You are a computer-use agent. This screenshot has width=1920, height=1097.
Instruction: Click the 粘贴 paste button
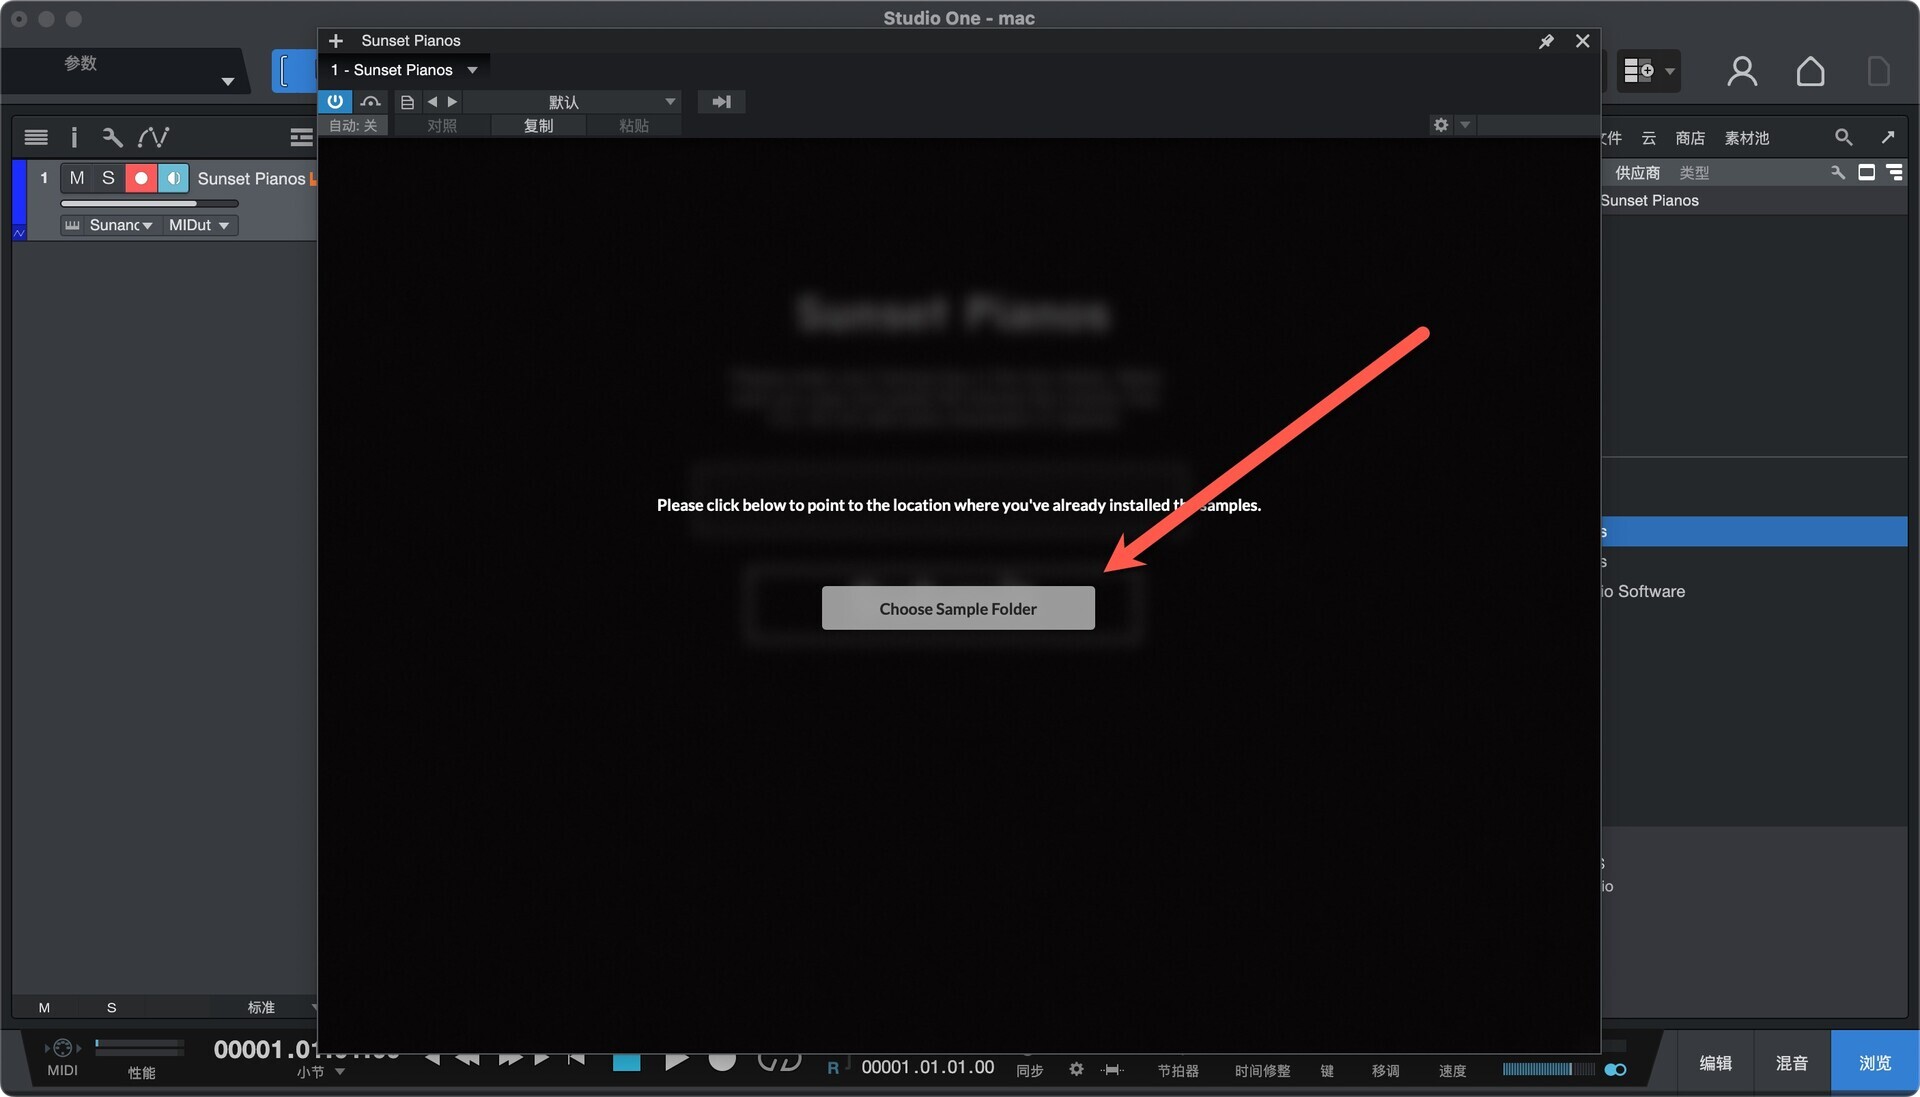click(x=634, y=126)
